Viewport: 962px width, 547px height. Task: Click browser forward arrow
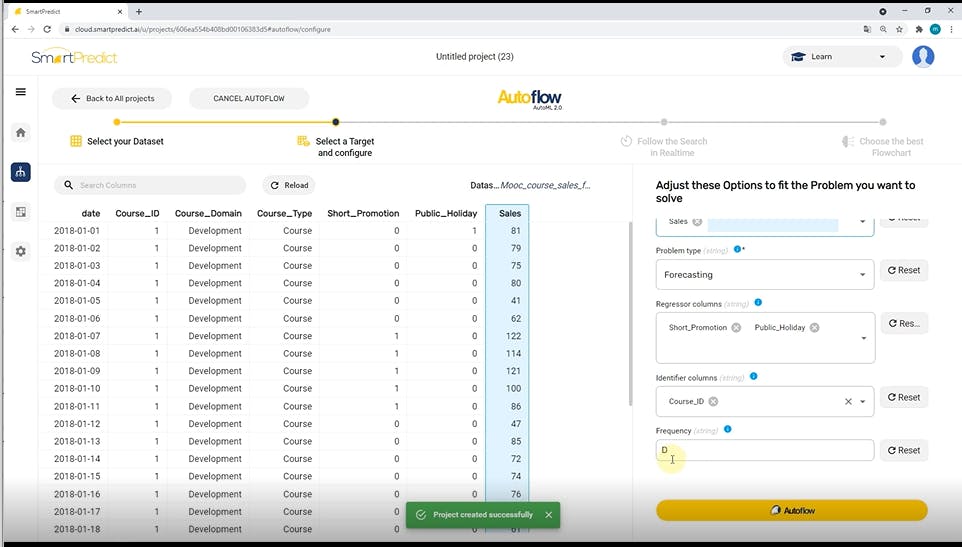click(31, 29)
